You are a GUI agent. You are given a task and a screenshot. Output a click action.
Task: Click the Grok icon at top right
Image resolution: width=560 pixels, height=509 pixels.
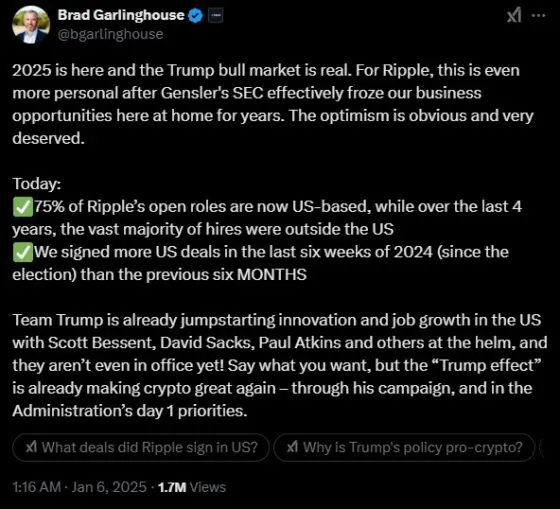[x=514, y=16]
